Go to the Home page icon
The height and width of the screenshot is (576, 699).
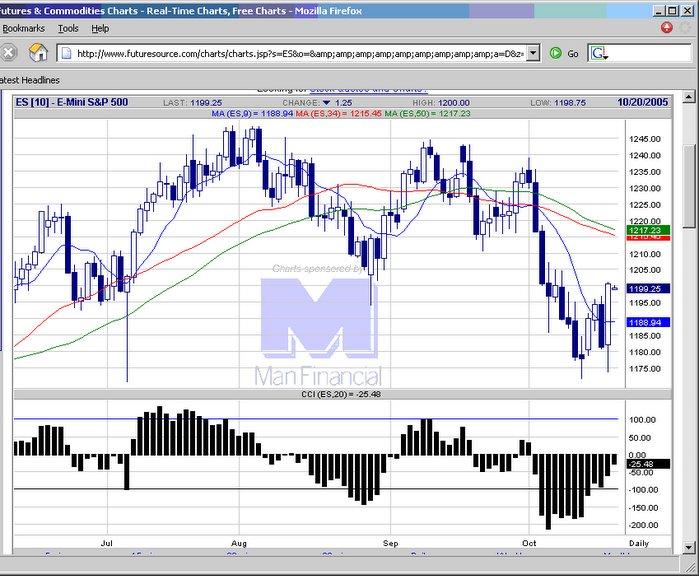[x=38, y=53]
